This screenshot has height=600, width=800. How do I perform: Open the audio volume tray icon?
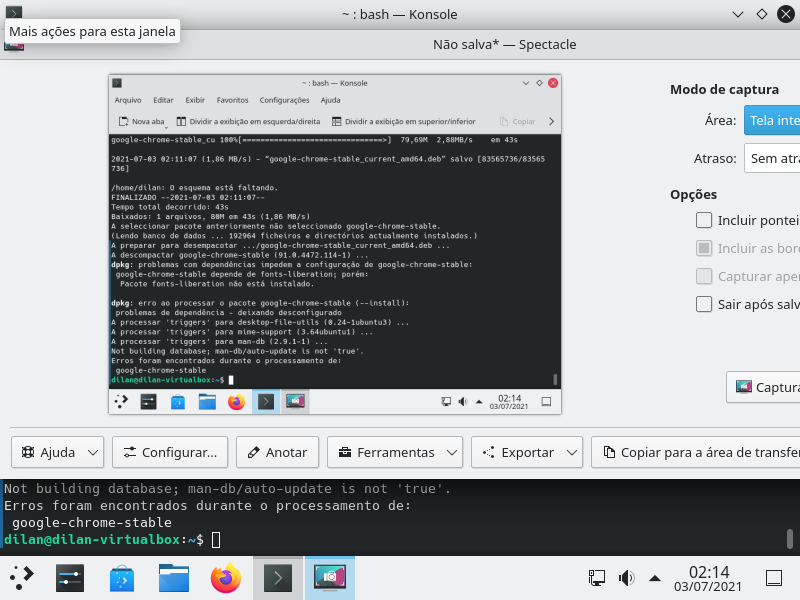[x=626, y=578]
